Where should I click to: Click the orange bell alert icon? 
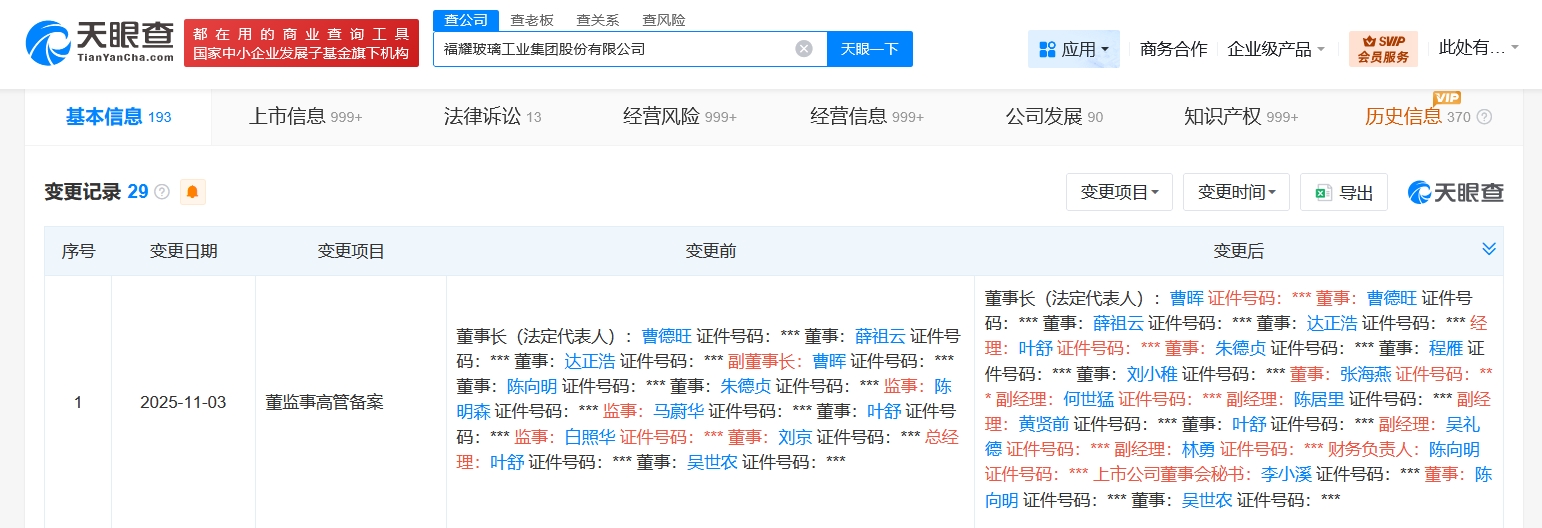point(192,192)
